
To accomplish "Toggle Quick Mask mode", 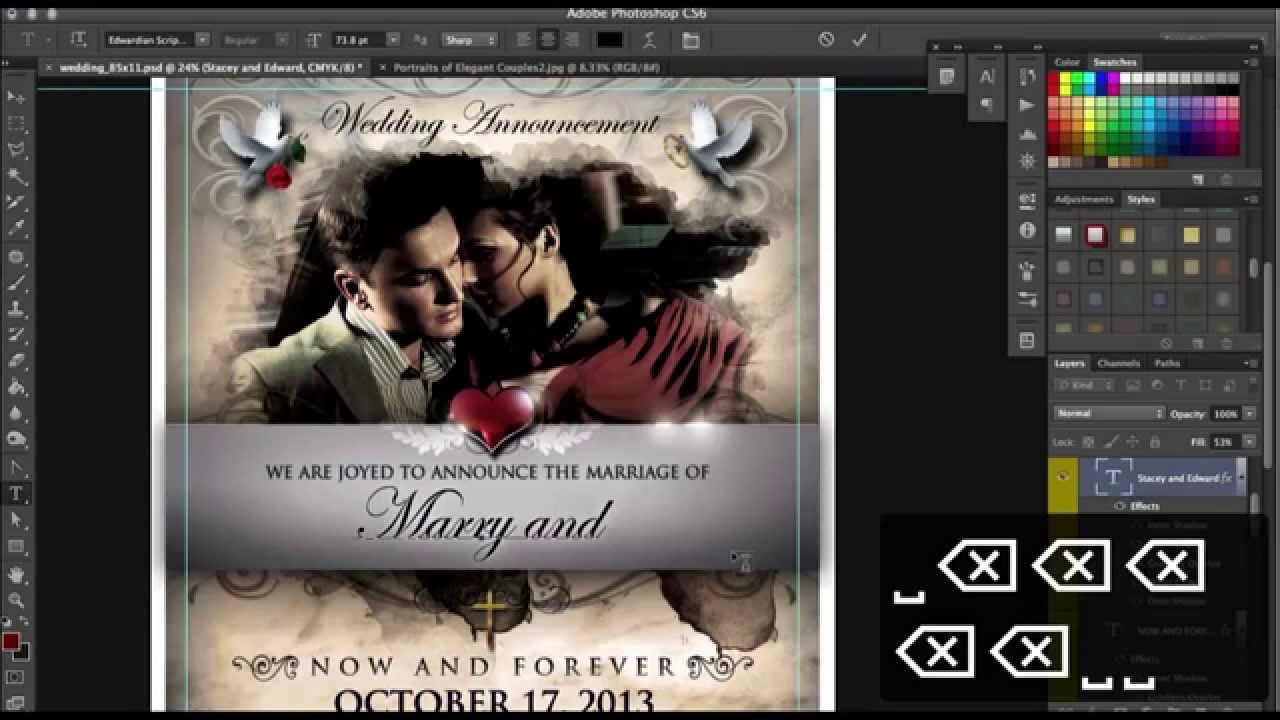I will pos(16,677).
